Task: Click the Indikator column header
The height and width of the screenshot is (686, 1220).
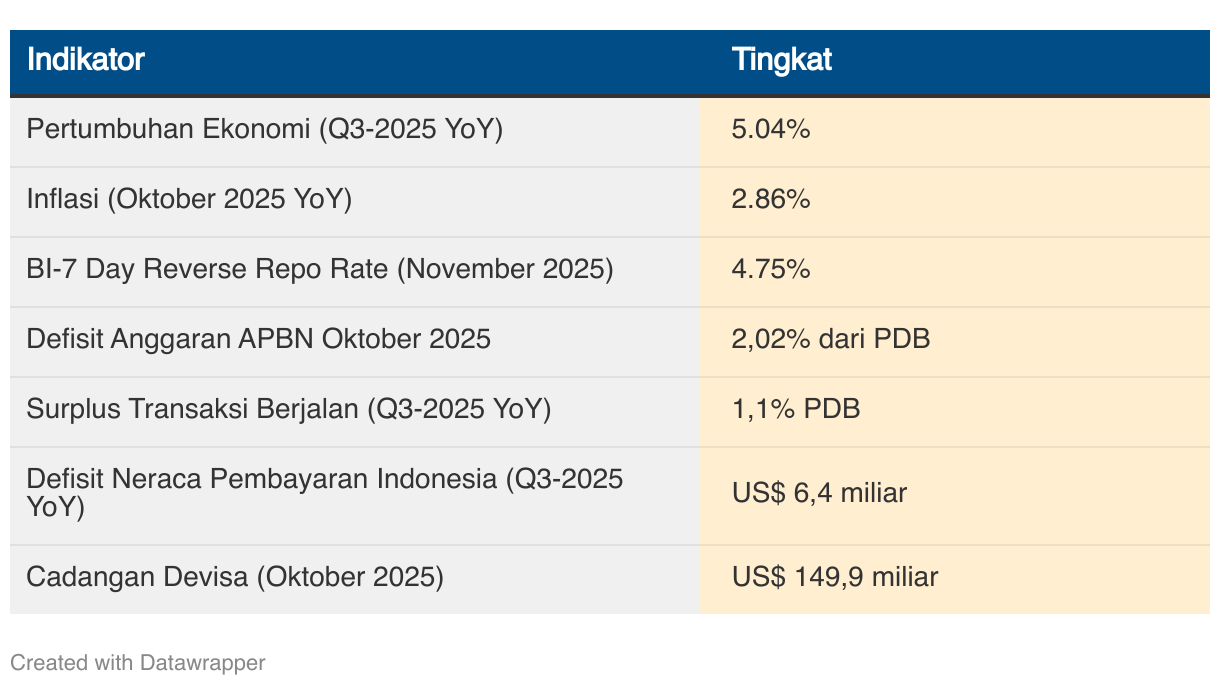Action: point(86,60)
